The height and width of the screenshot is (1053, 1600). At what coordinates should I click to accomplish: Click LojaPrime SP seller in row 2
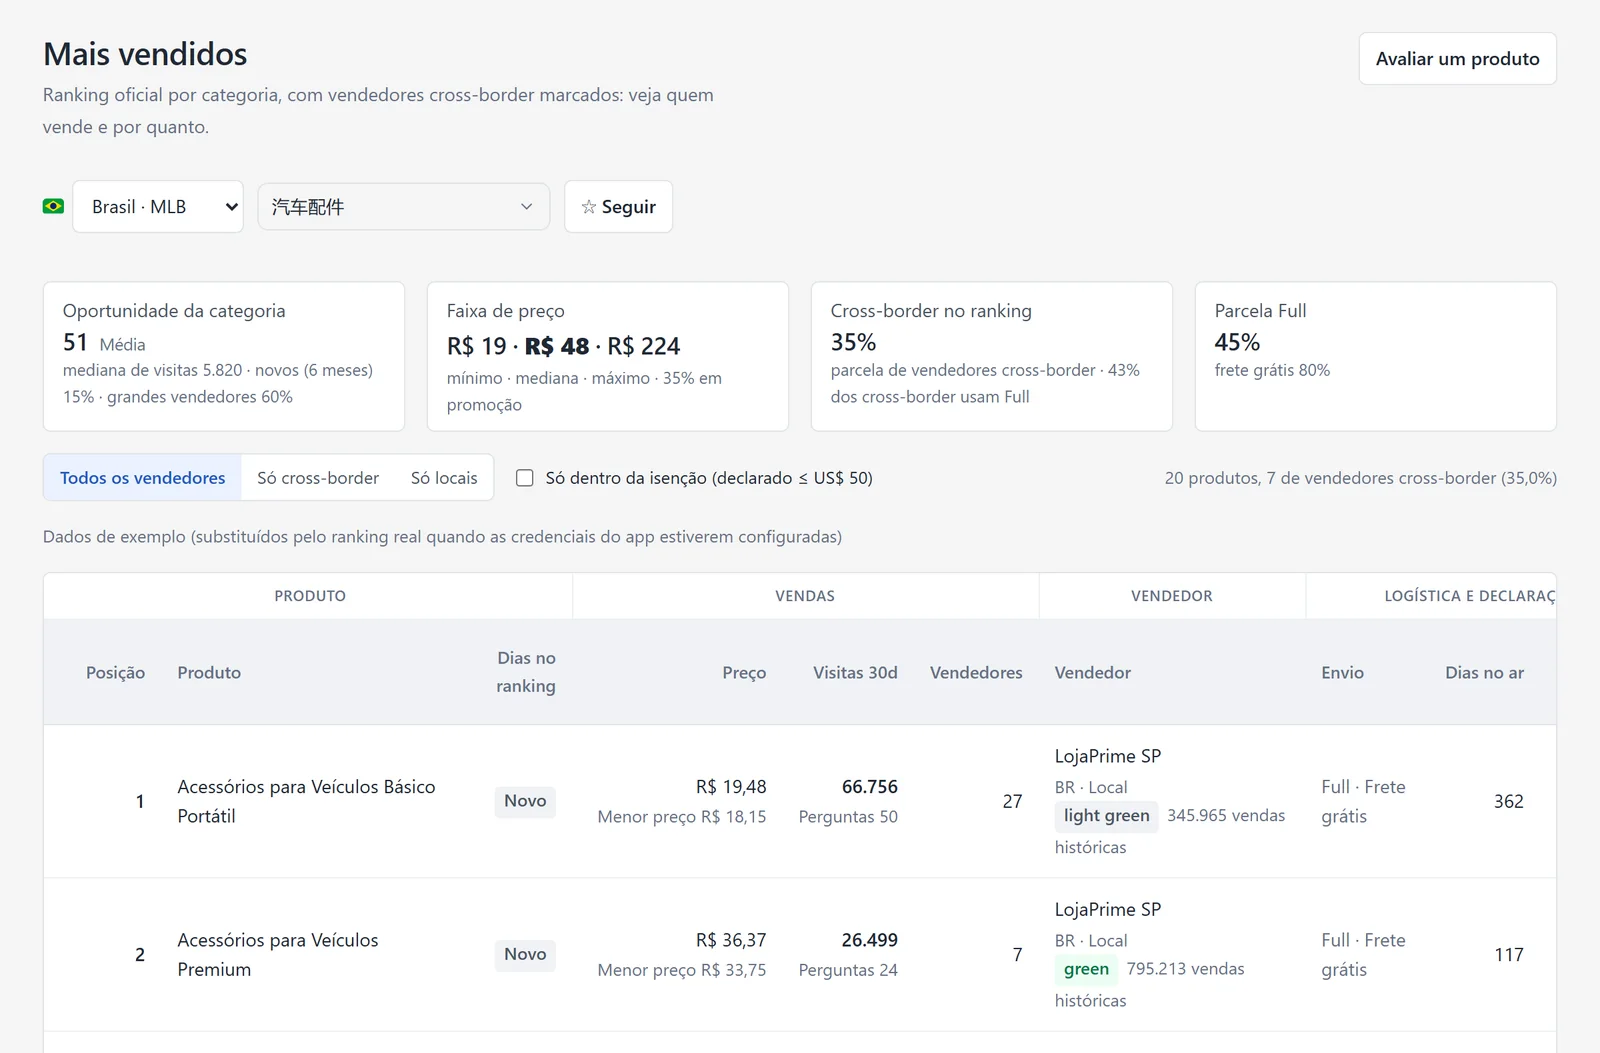pyautogui.click(x=1107, y=909)
